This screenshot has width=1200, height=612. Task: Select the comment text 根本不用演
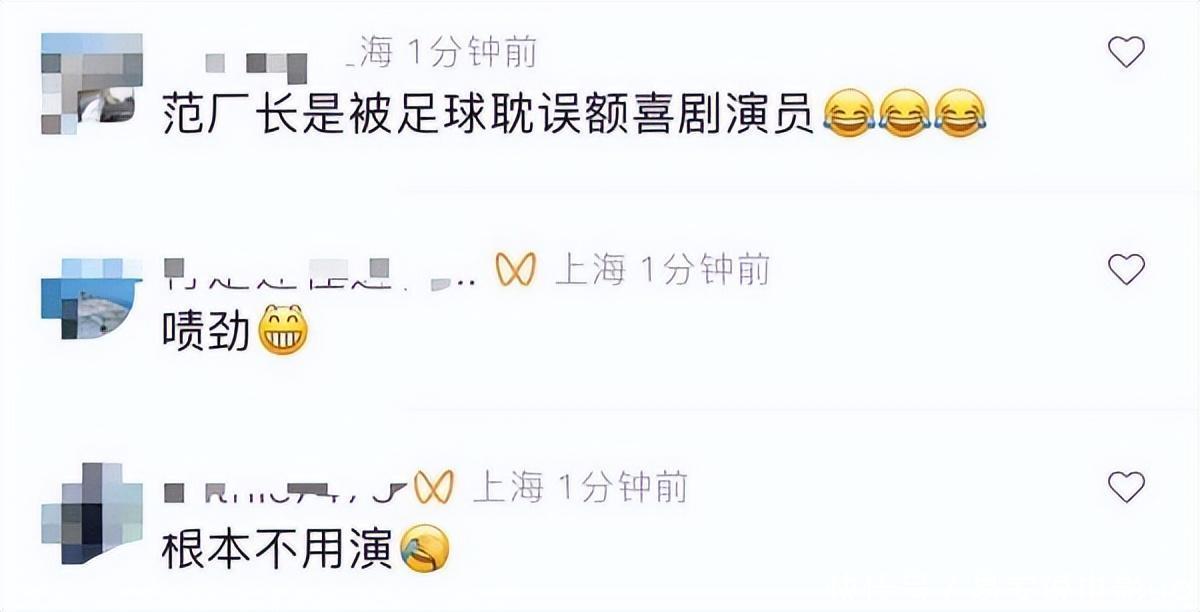pyautogui.click(x=277, y=551)
